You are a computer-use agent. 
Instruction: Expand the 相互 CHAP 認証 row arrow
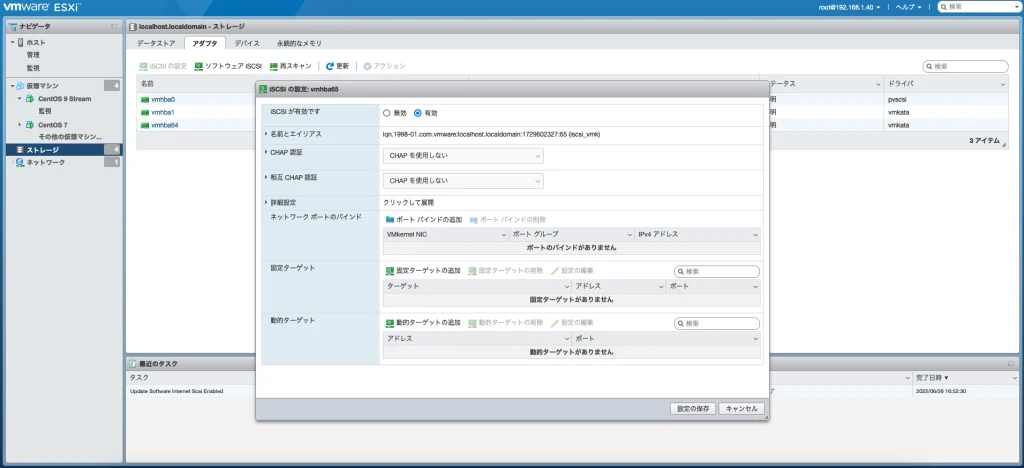pyautogui.click(x=266, y=177)
